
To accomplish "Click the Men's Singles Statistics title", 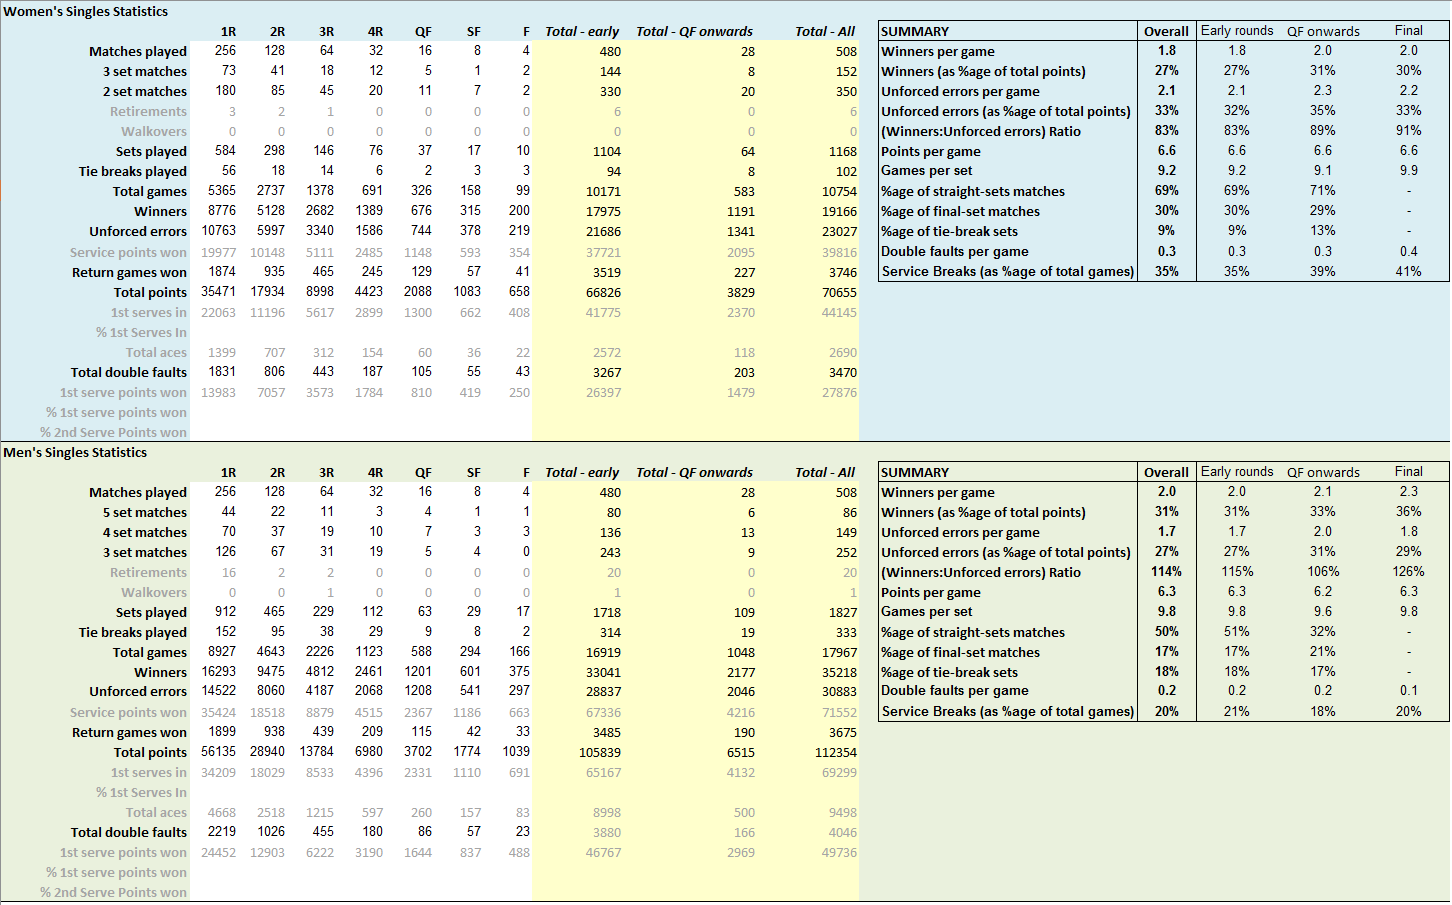I will 75,453.
